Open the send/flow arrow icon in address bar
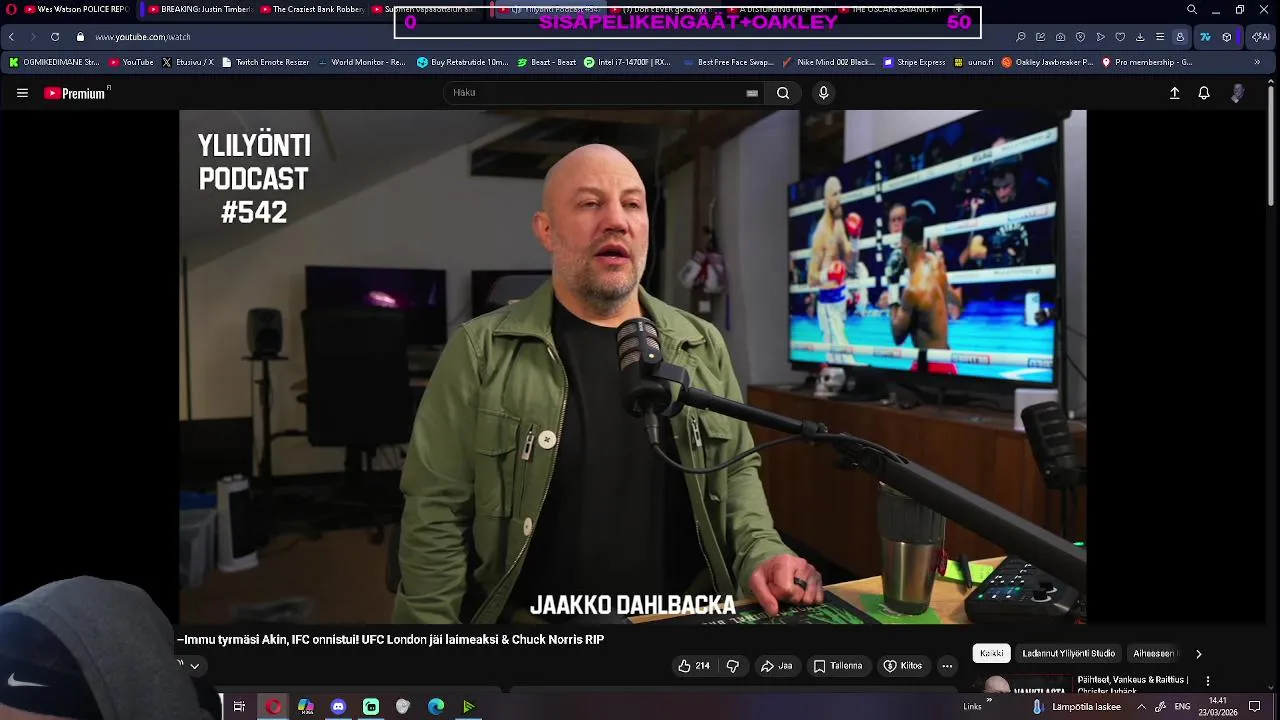The image size is (1280, 720). [1100, 37]
